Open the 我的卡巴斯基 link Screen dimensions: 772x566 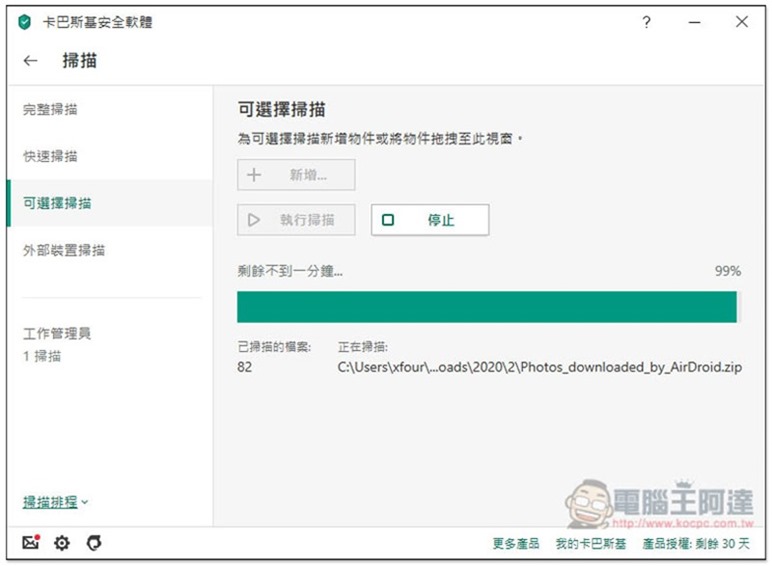(590, 543)
